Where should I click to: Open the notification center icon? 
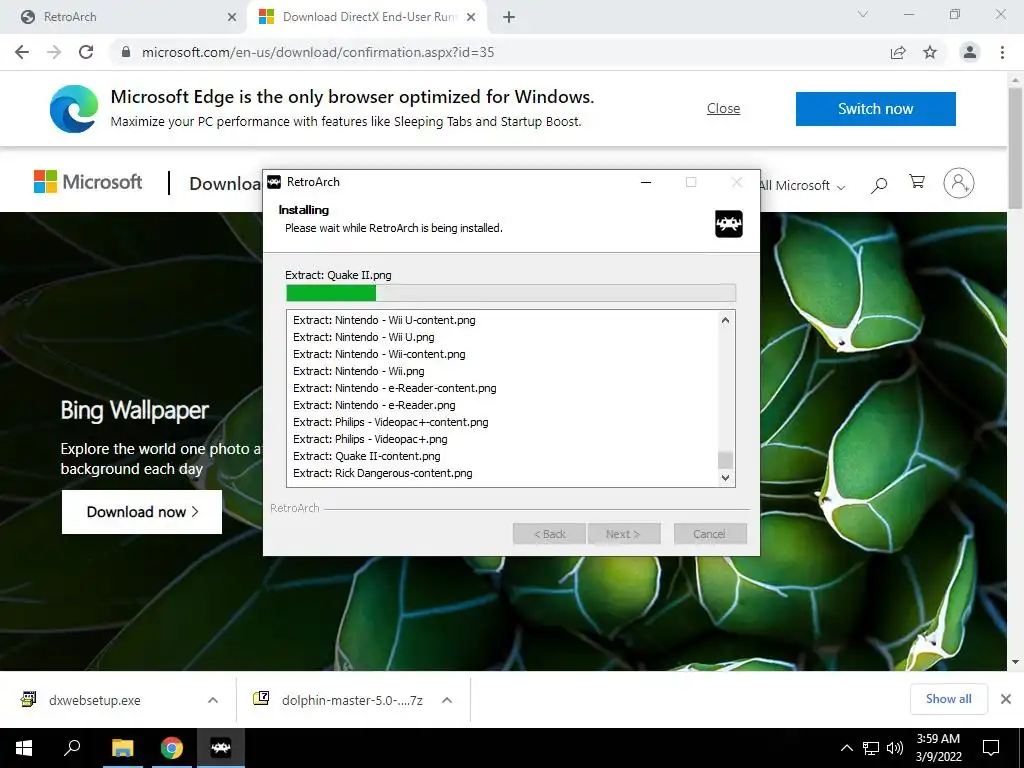(x=991, y=748)
